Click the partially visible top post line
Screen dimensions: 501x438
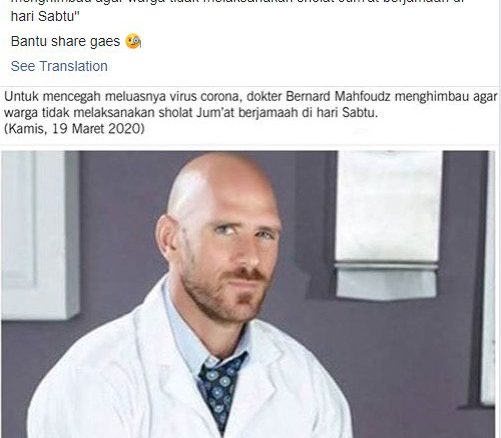point(237,2)
